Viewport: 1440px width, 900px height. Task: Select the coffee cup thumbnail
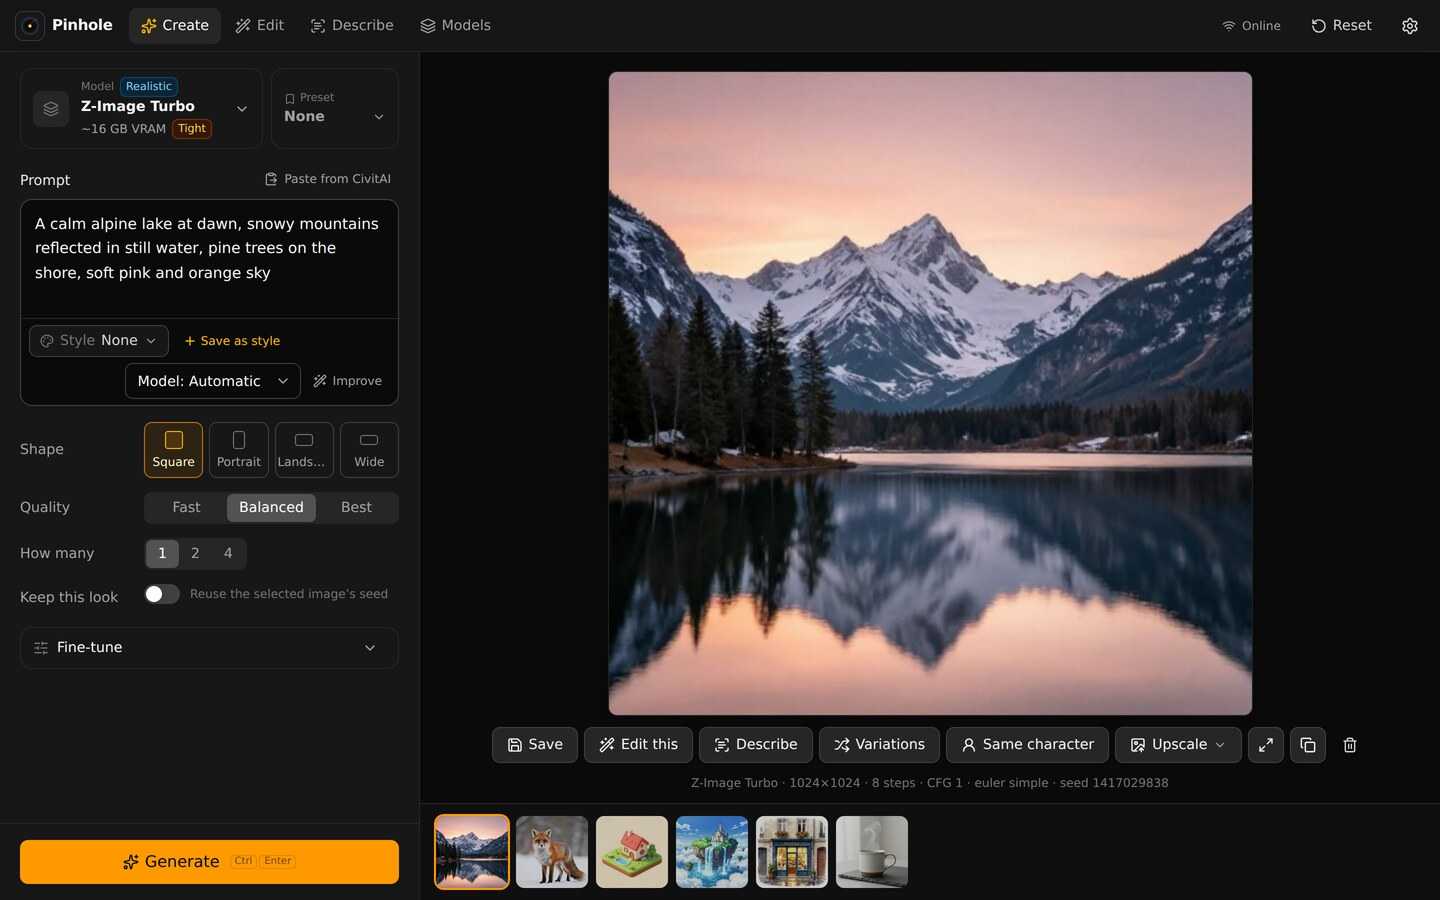click(872, 852)
